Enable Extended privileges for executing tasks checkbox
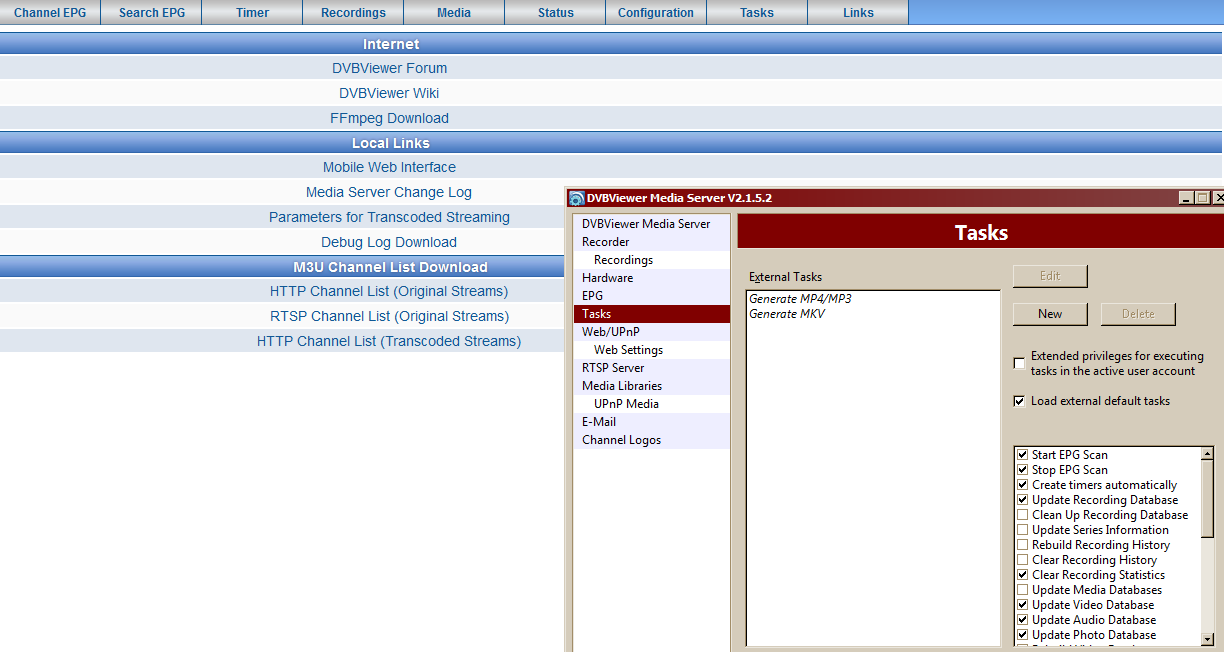 click(1020, 363)
